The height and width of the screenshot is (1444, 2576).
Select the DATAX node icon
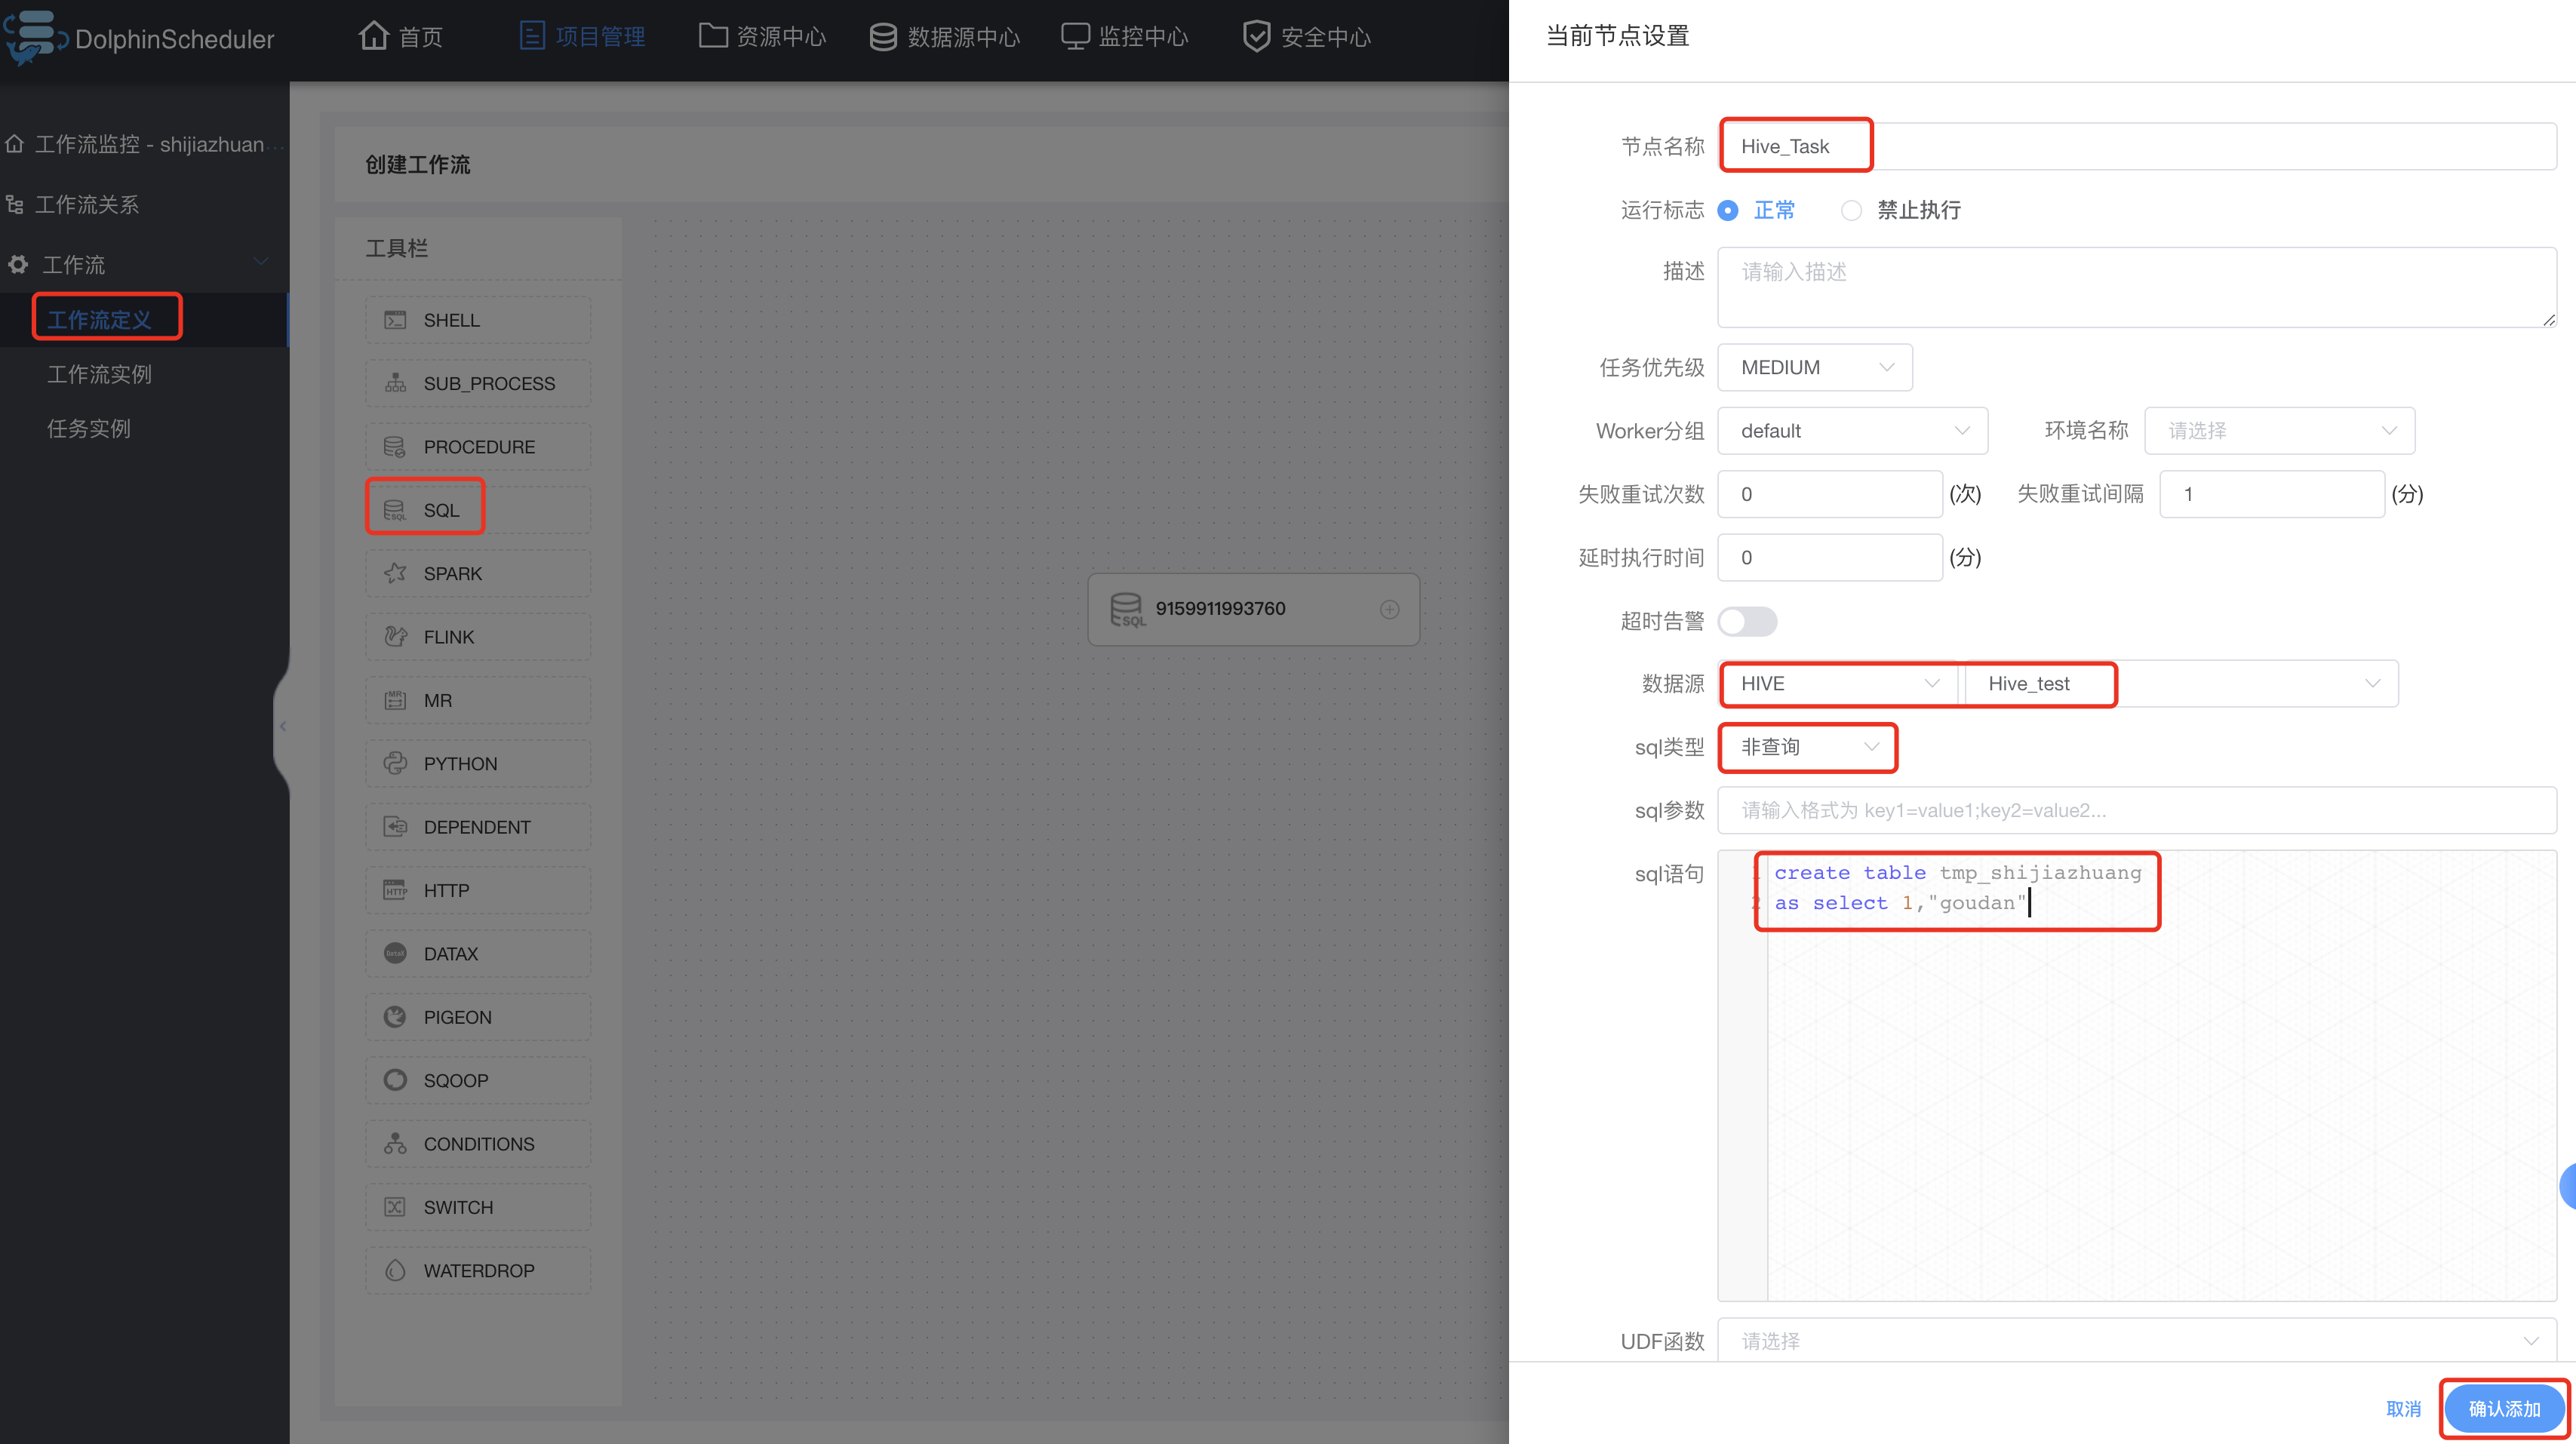click(x=395, y=953)
